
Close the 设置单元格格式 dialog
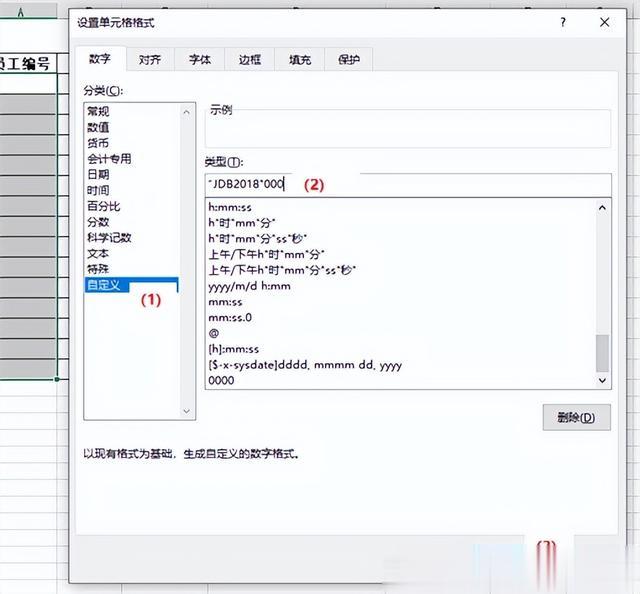pos(604,22)
